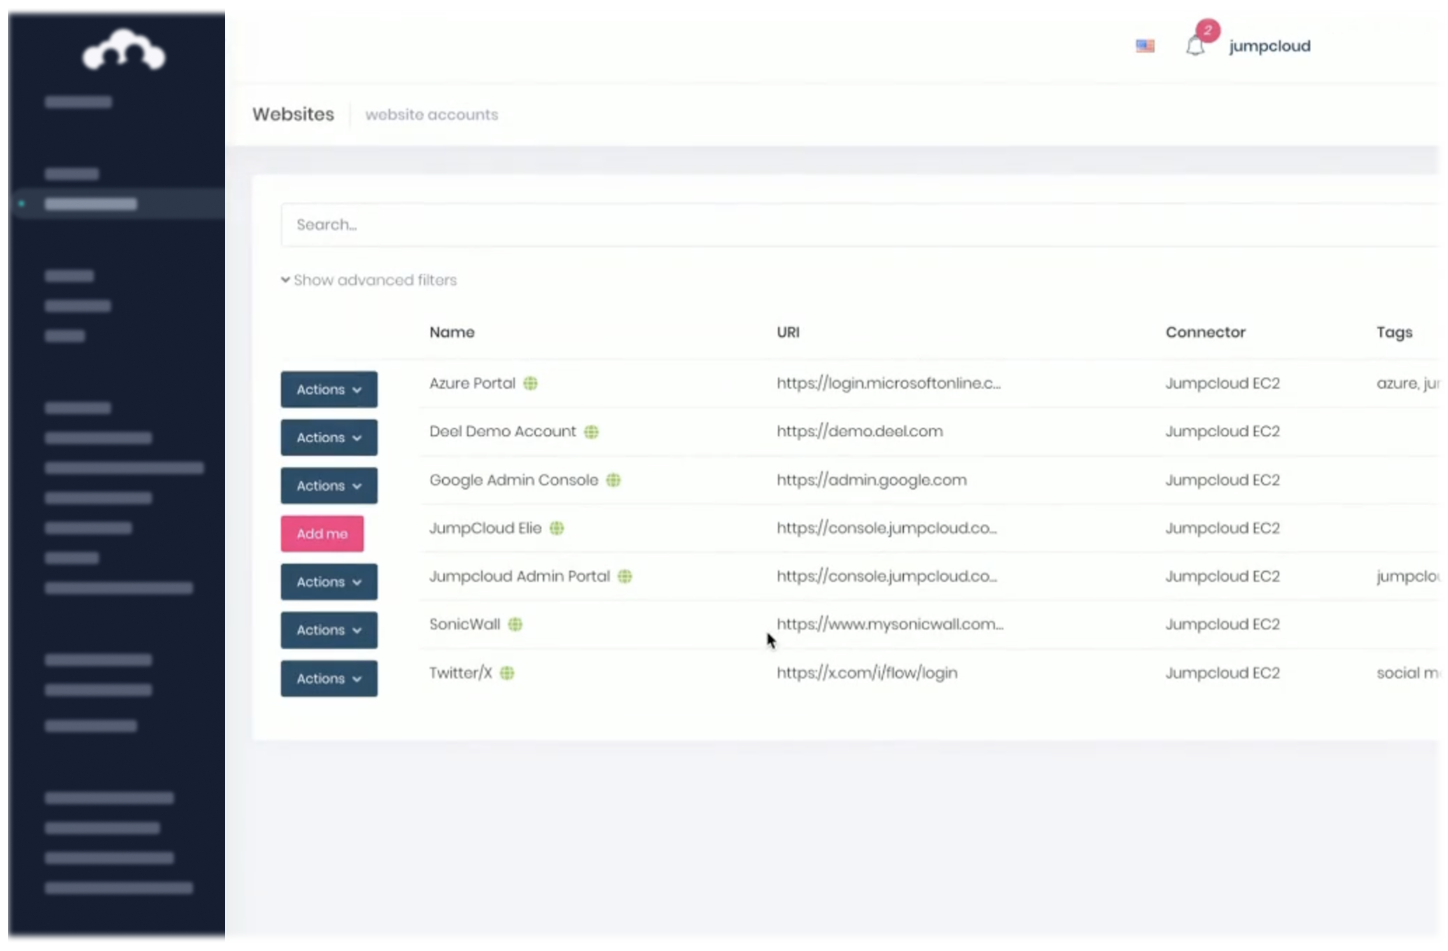Click the Connector column header
Viewport: 1448px width, 951px height.
(1205, 333)
